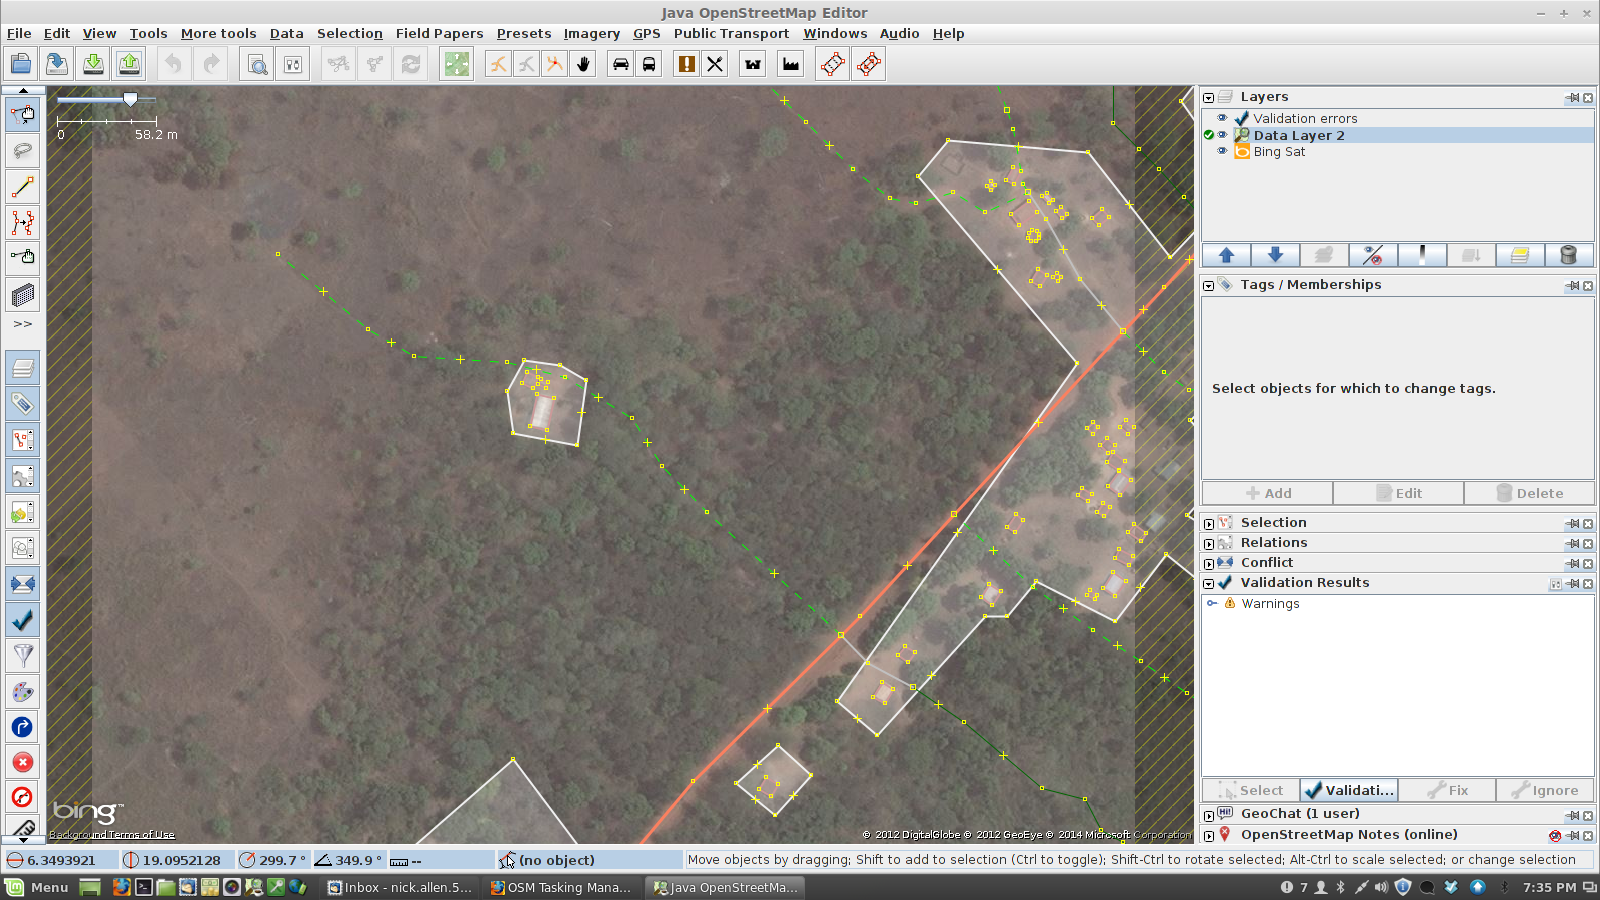Open the File menu
This screenshot has height=900, width=1600.
(19, 33)
